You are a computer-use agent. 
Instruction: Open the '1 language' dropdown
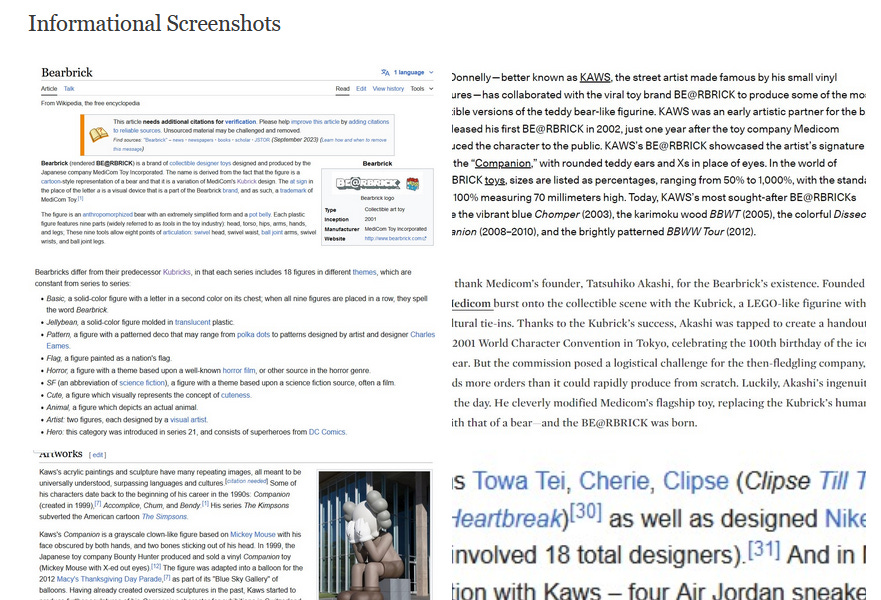[x=414, y=72]
